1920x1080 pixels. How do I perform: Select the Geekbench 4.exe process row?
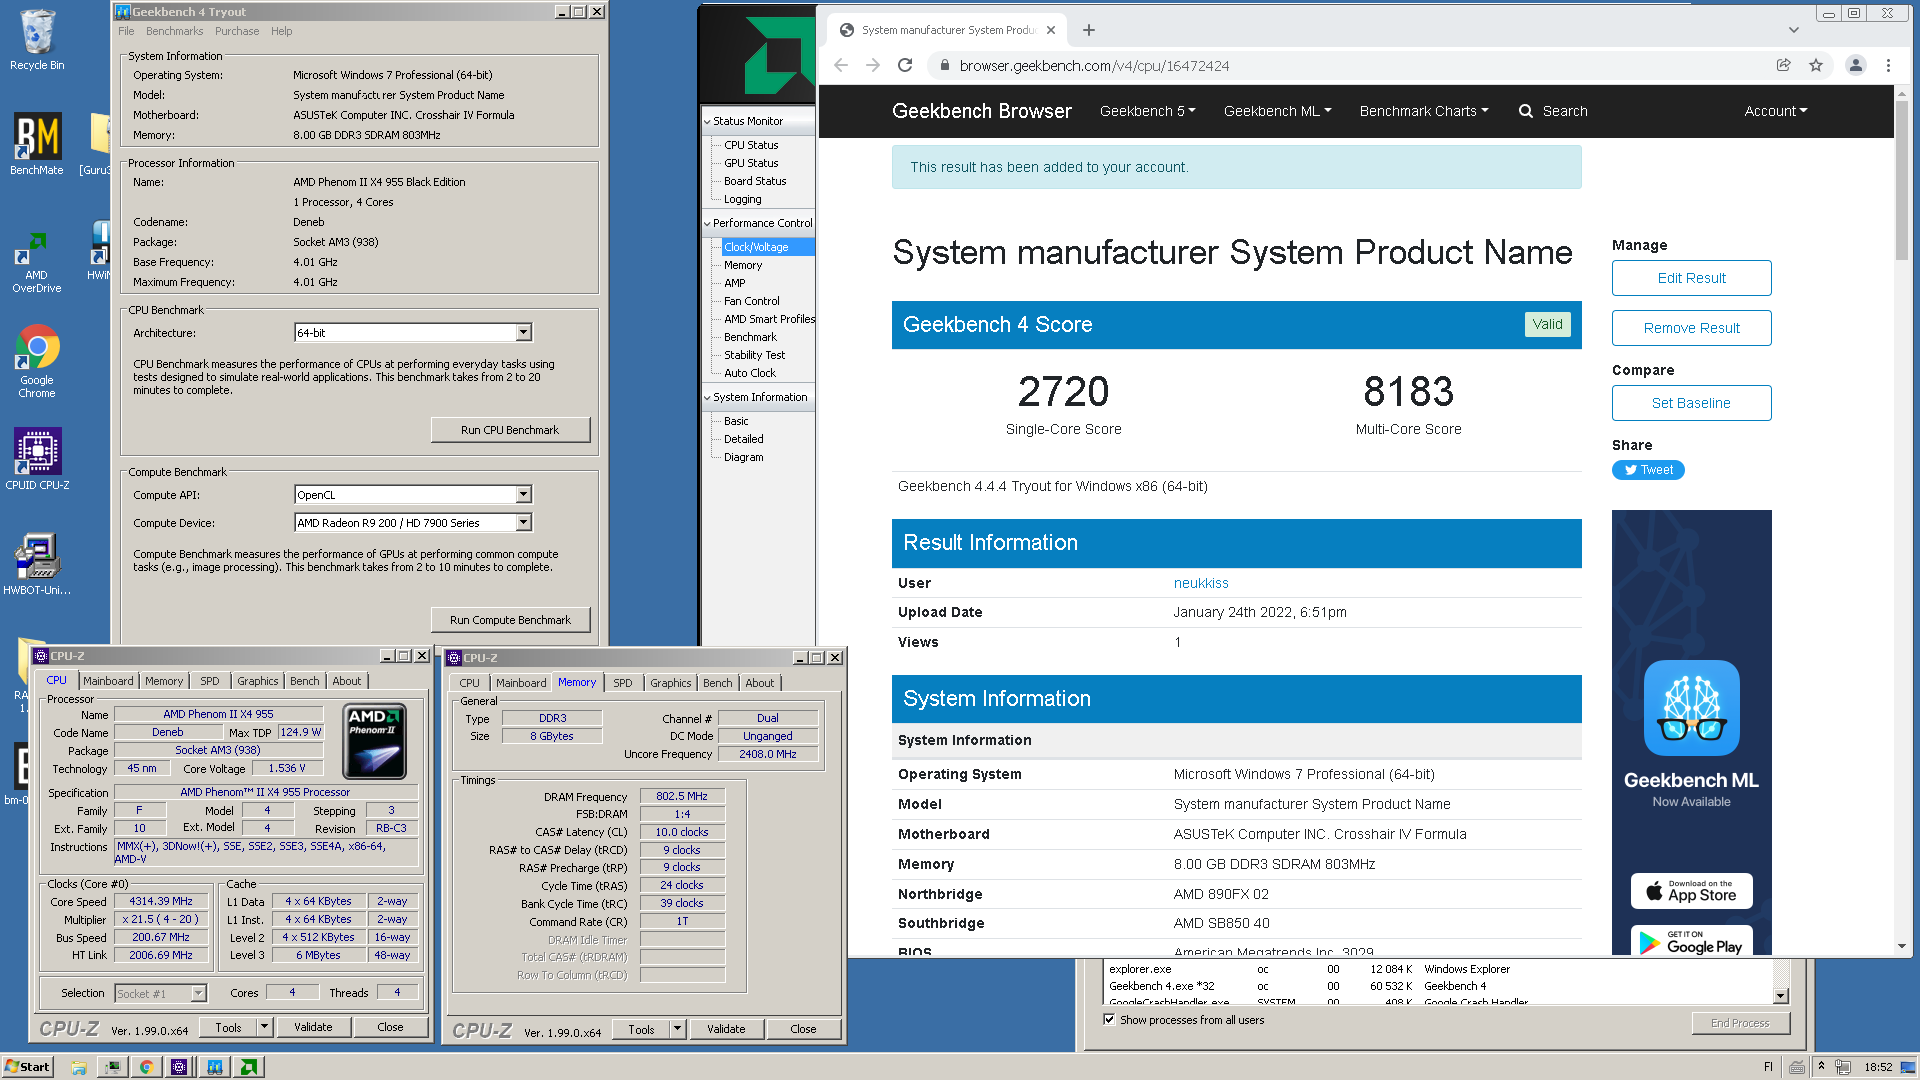click(1439, 986)
